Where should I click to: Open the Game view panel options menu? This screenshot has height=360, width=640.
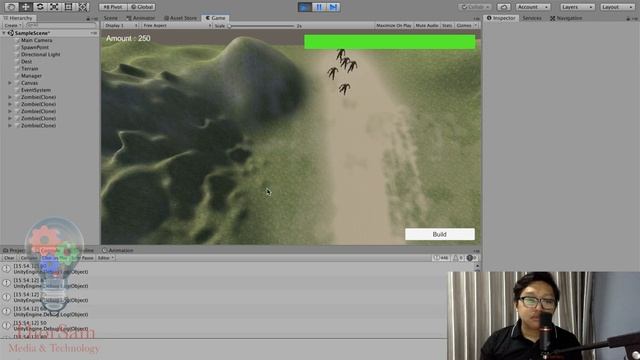tap(477, 19)
